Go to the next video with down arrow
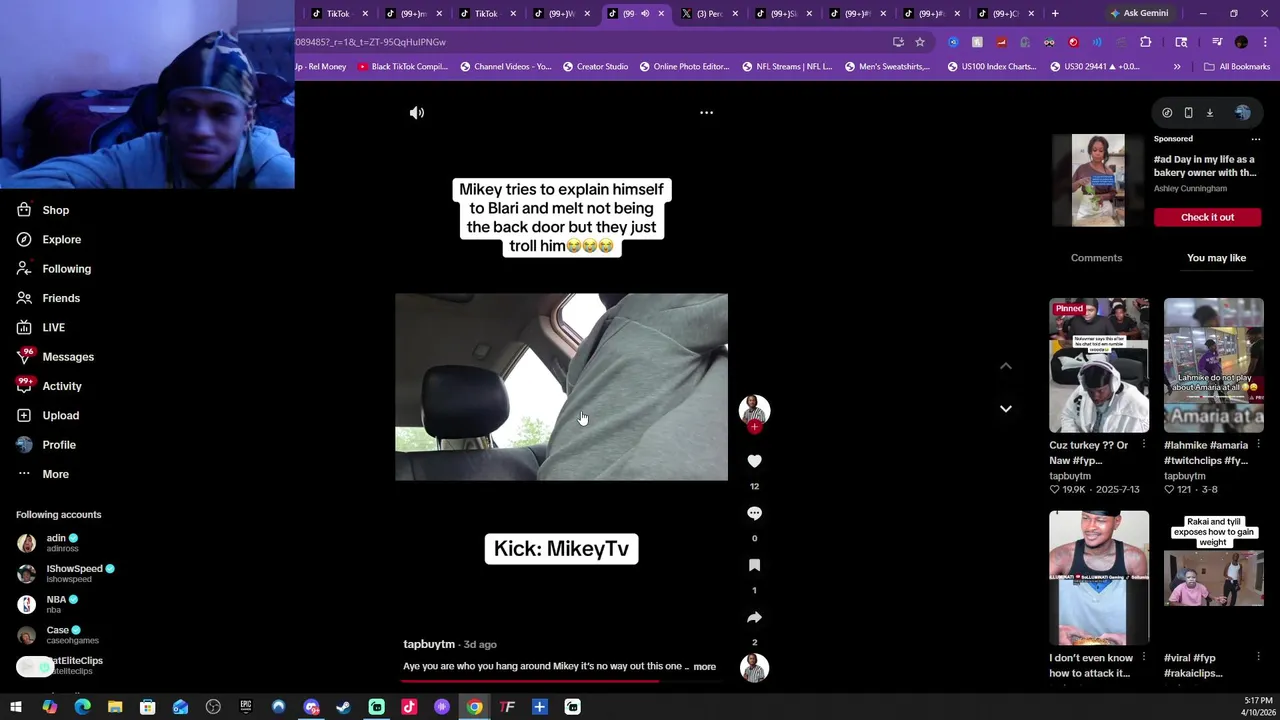The image size is (1280, 720). [x=1006, y=409]
